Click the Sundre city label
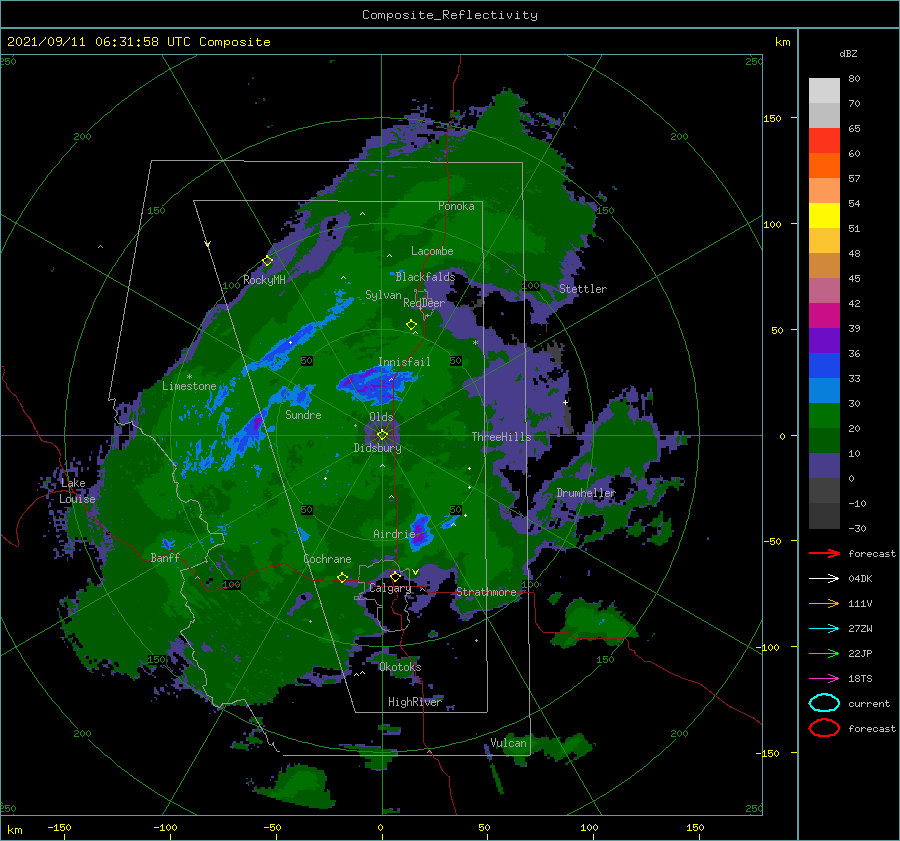The height and width of the screenshot is (841, 900). click(x=304, y=414)
